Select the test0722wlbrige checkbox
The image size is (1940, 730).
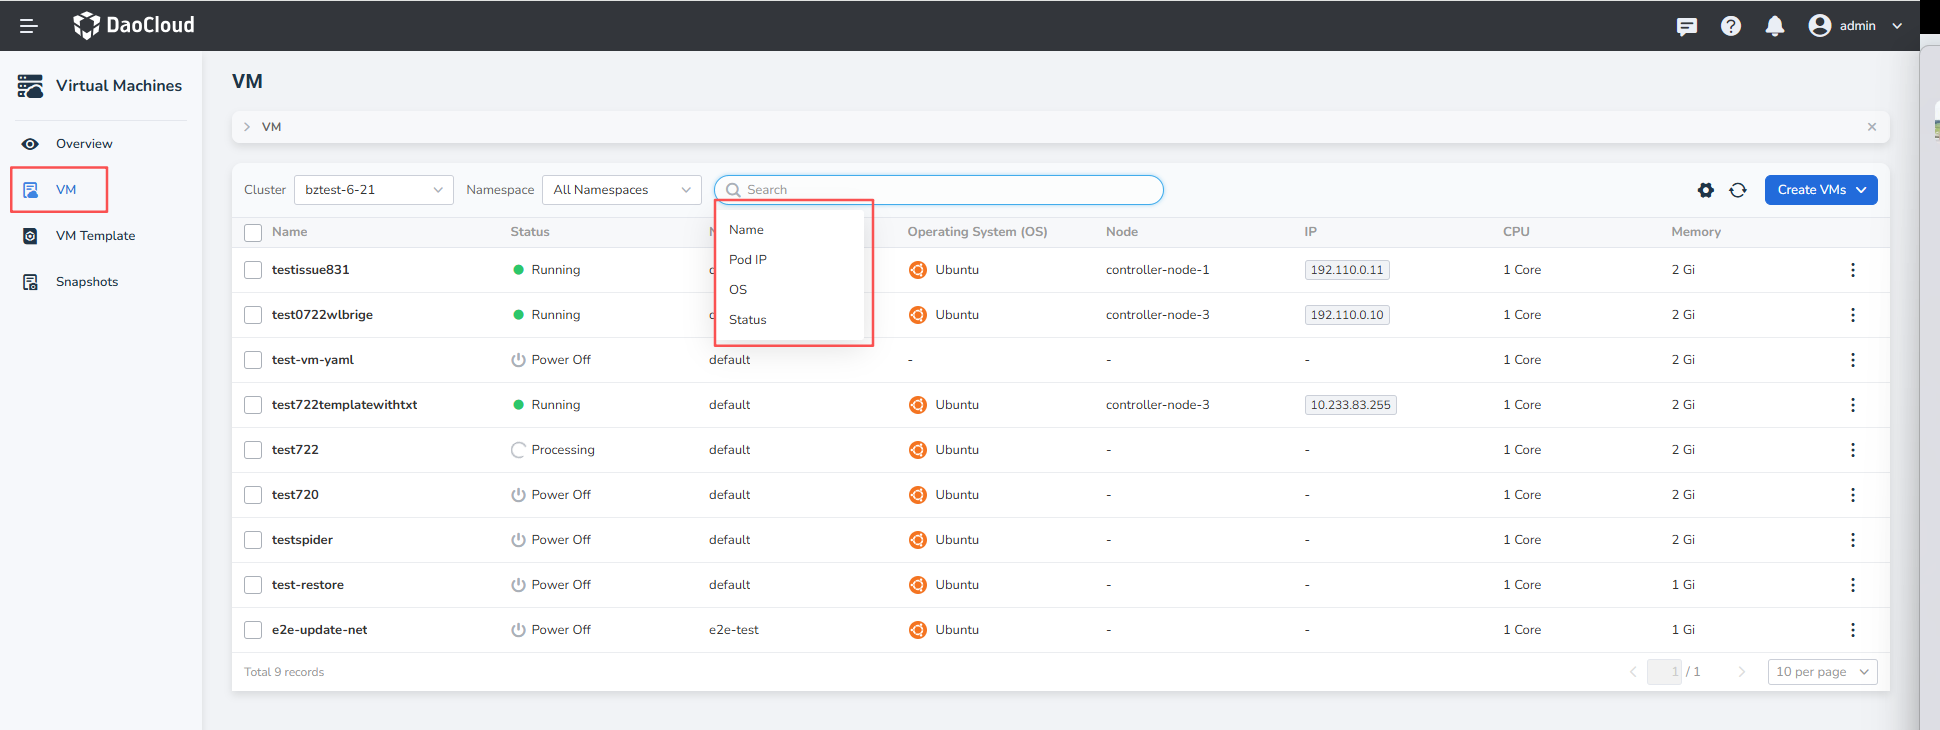253,315
